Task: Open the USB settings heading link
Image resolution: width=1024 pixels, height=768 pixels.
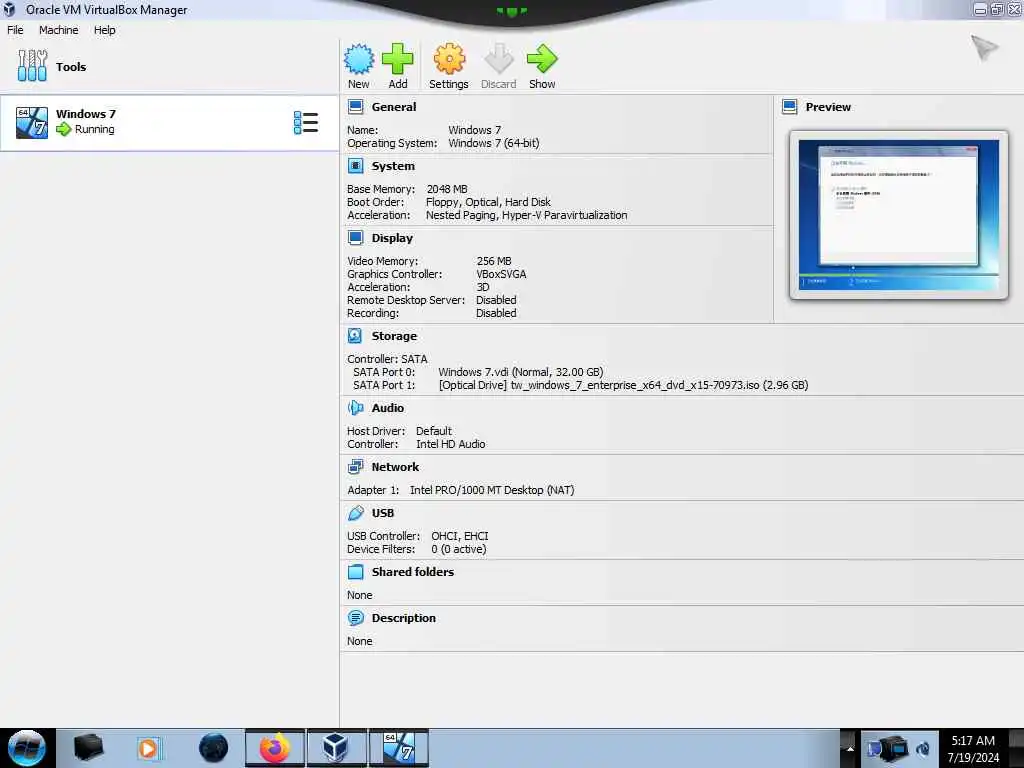Action: (383, 513)
